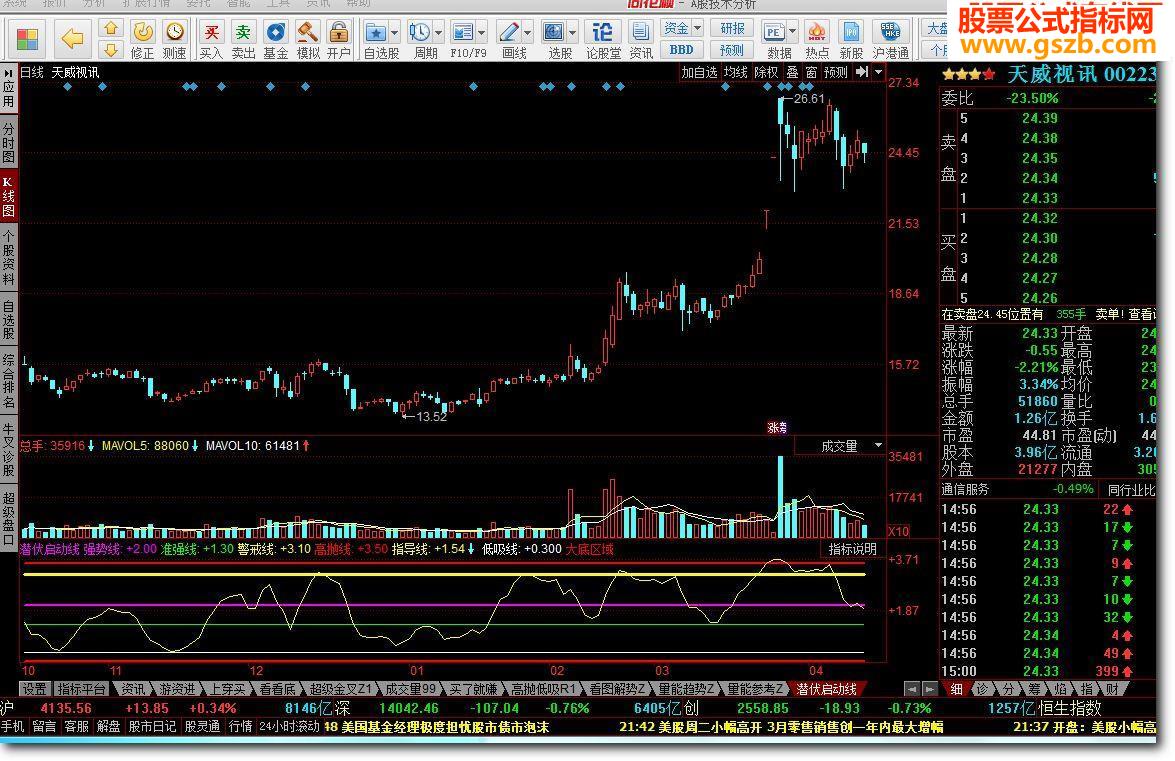The height and width of the screenshot is (761, 1175).
Task: Select the 分时图 sidebar tab
Action: click(x=8, y=142)
